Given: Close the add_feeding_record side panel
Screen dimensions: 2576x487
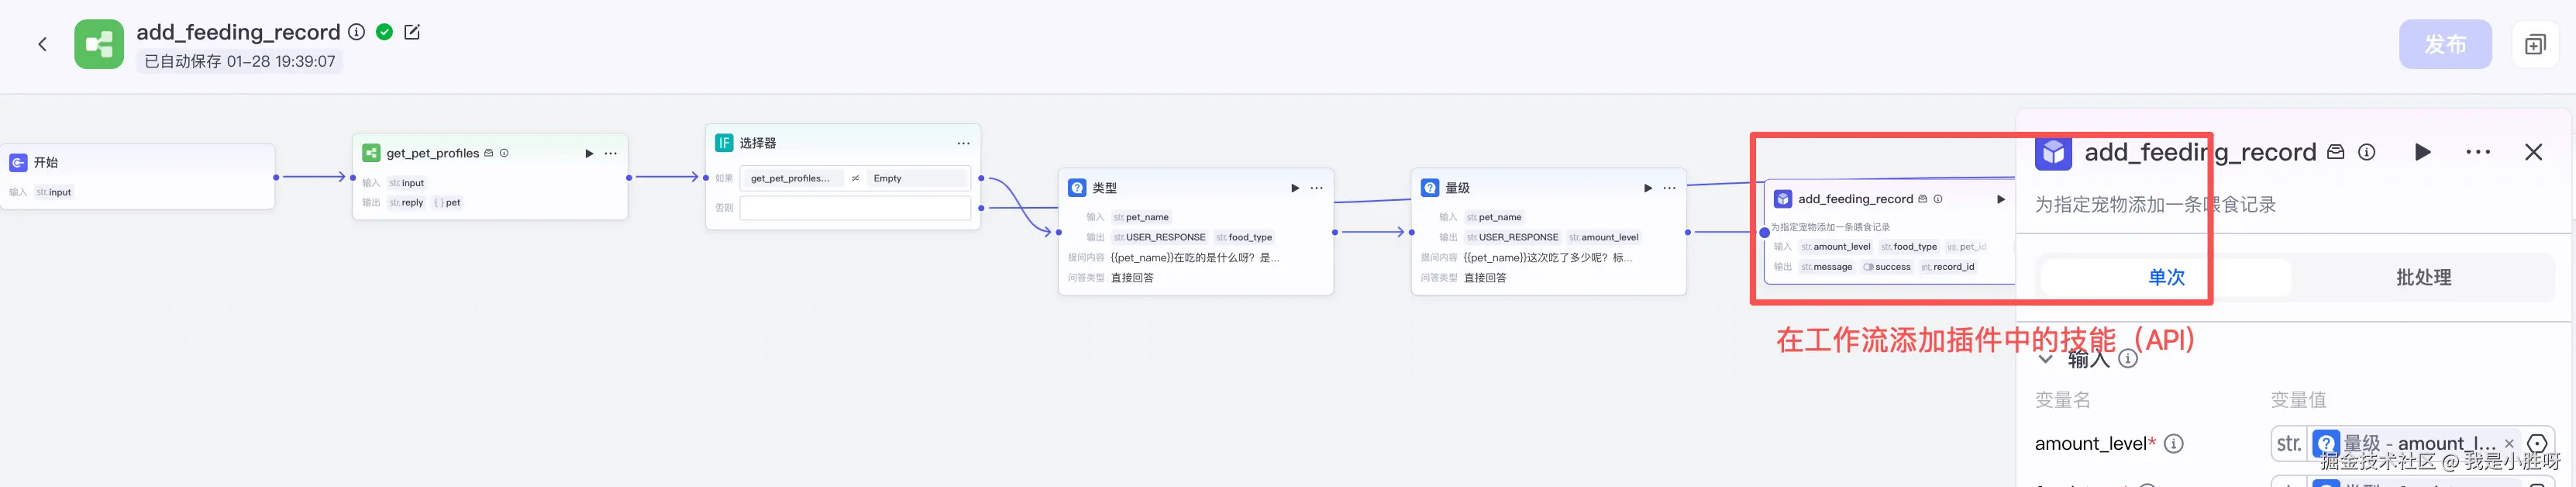Looking at the screenshot, I should [x=2533, y=152].
